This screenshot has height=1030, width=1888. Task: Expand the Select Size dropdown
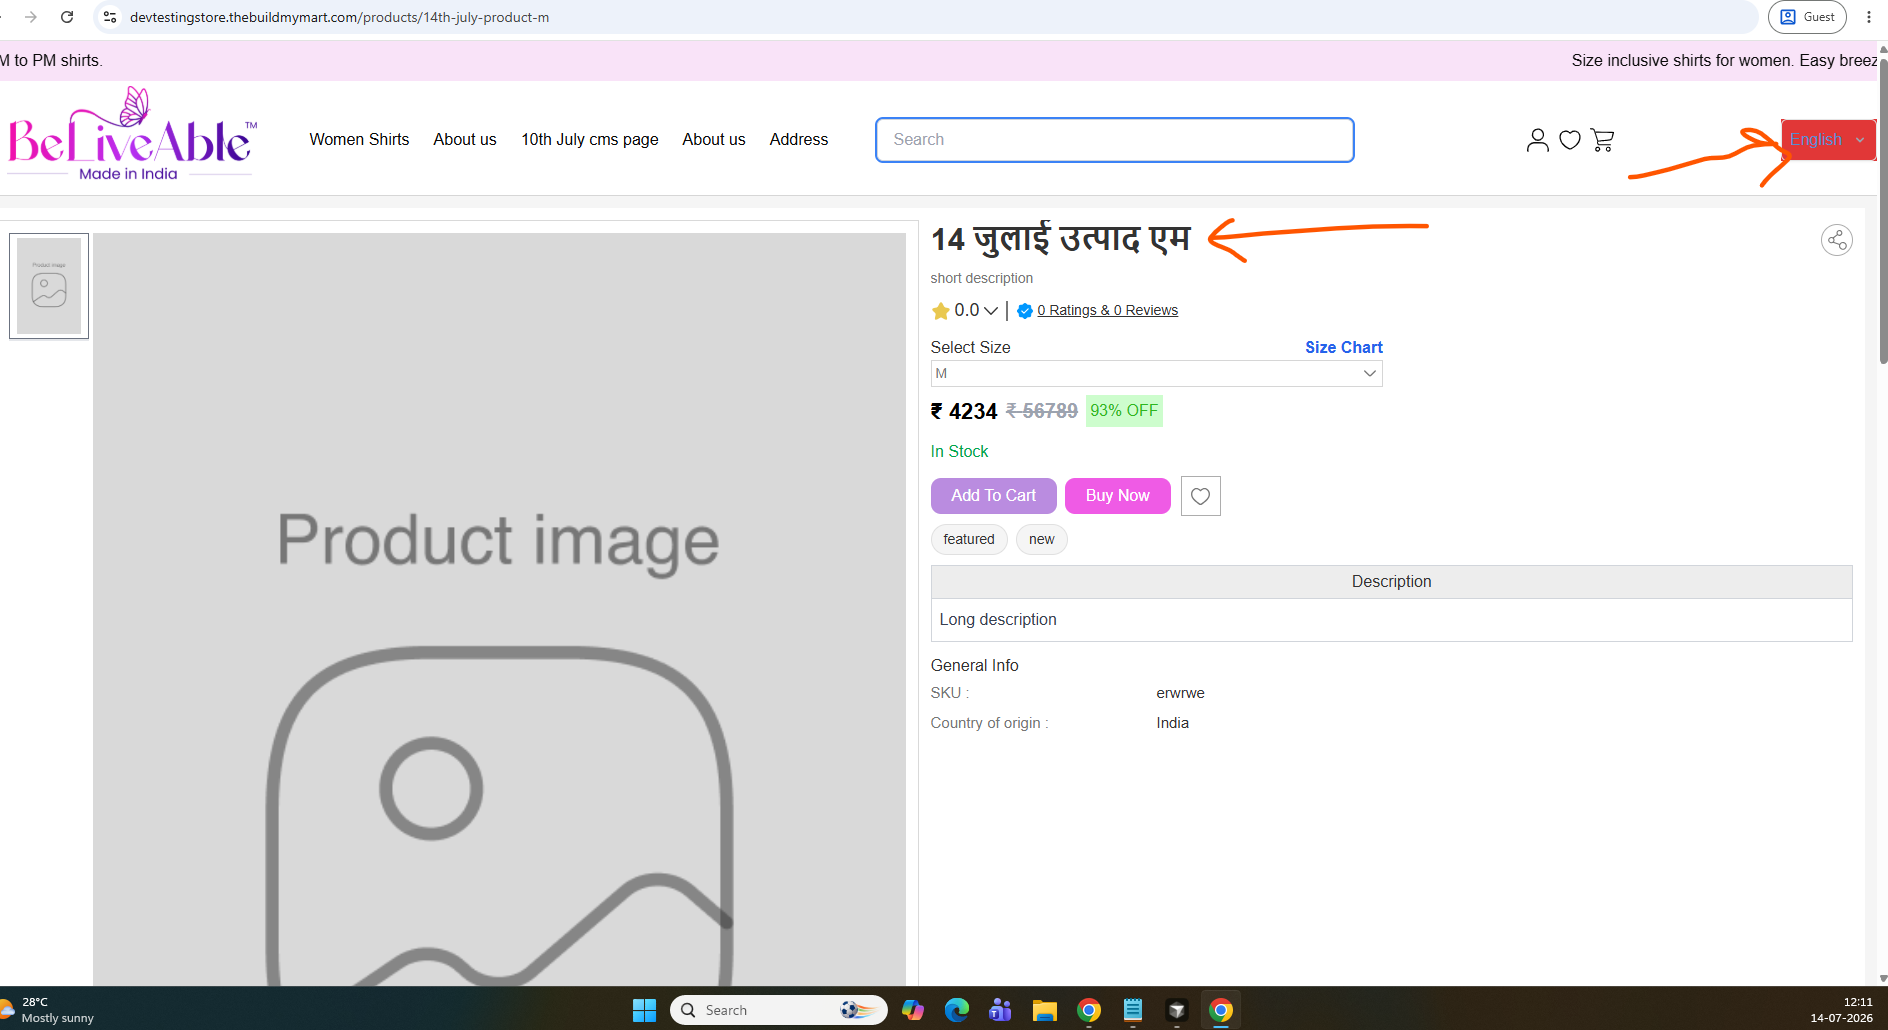(1156, 373)
